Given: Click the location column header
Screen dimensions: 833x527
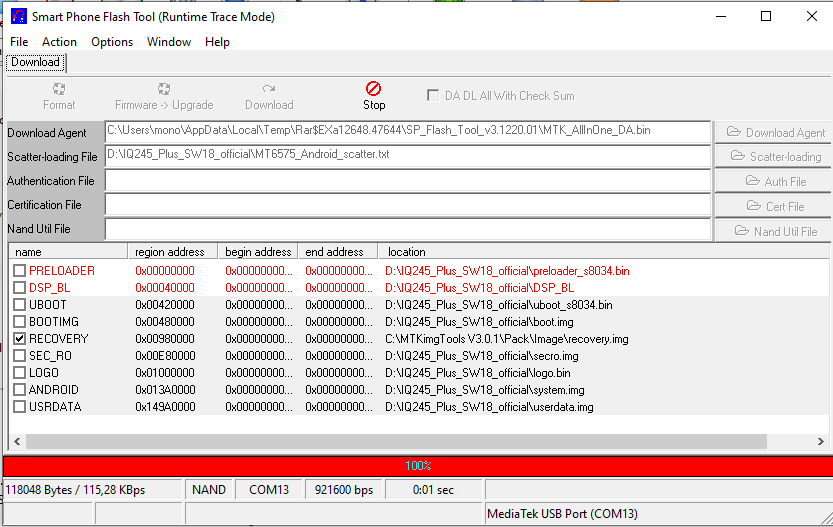Looking at the screenshot, I should click(603, 252).
